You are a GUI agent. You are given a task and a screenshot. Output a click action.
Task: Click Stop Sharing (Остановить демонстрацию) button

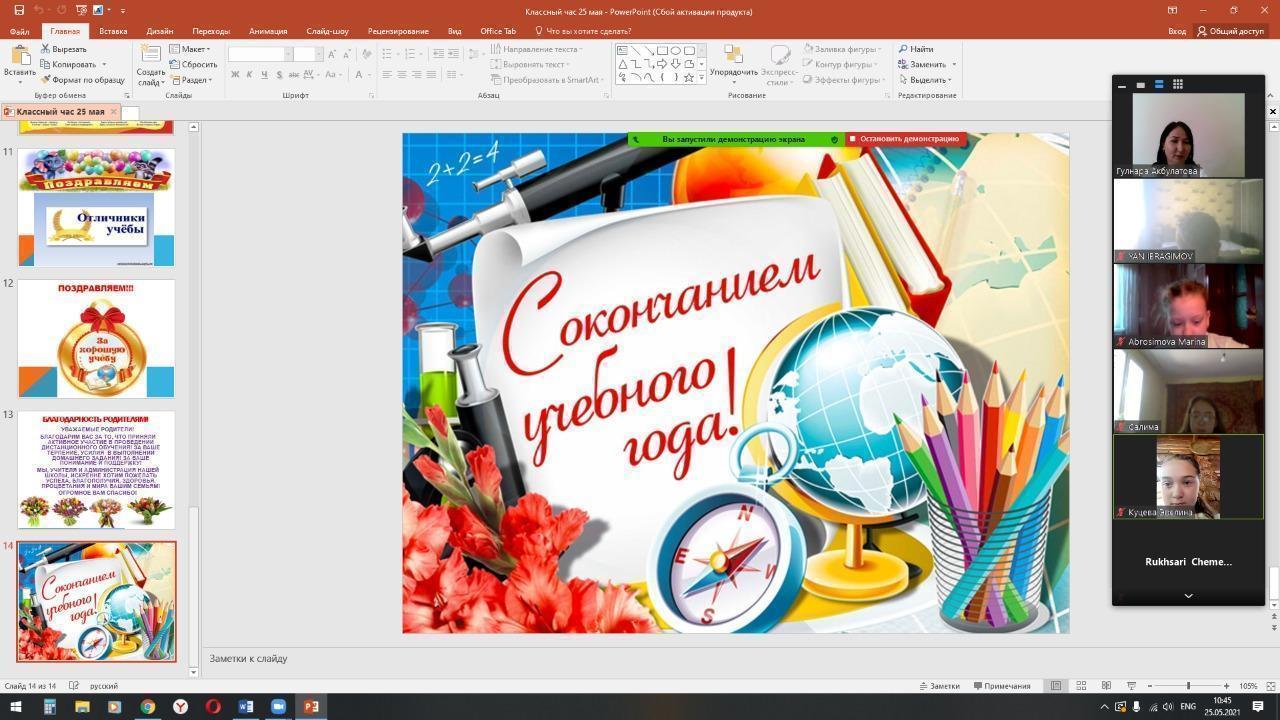coord(906,139)
